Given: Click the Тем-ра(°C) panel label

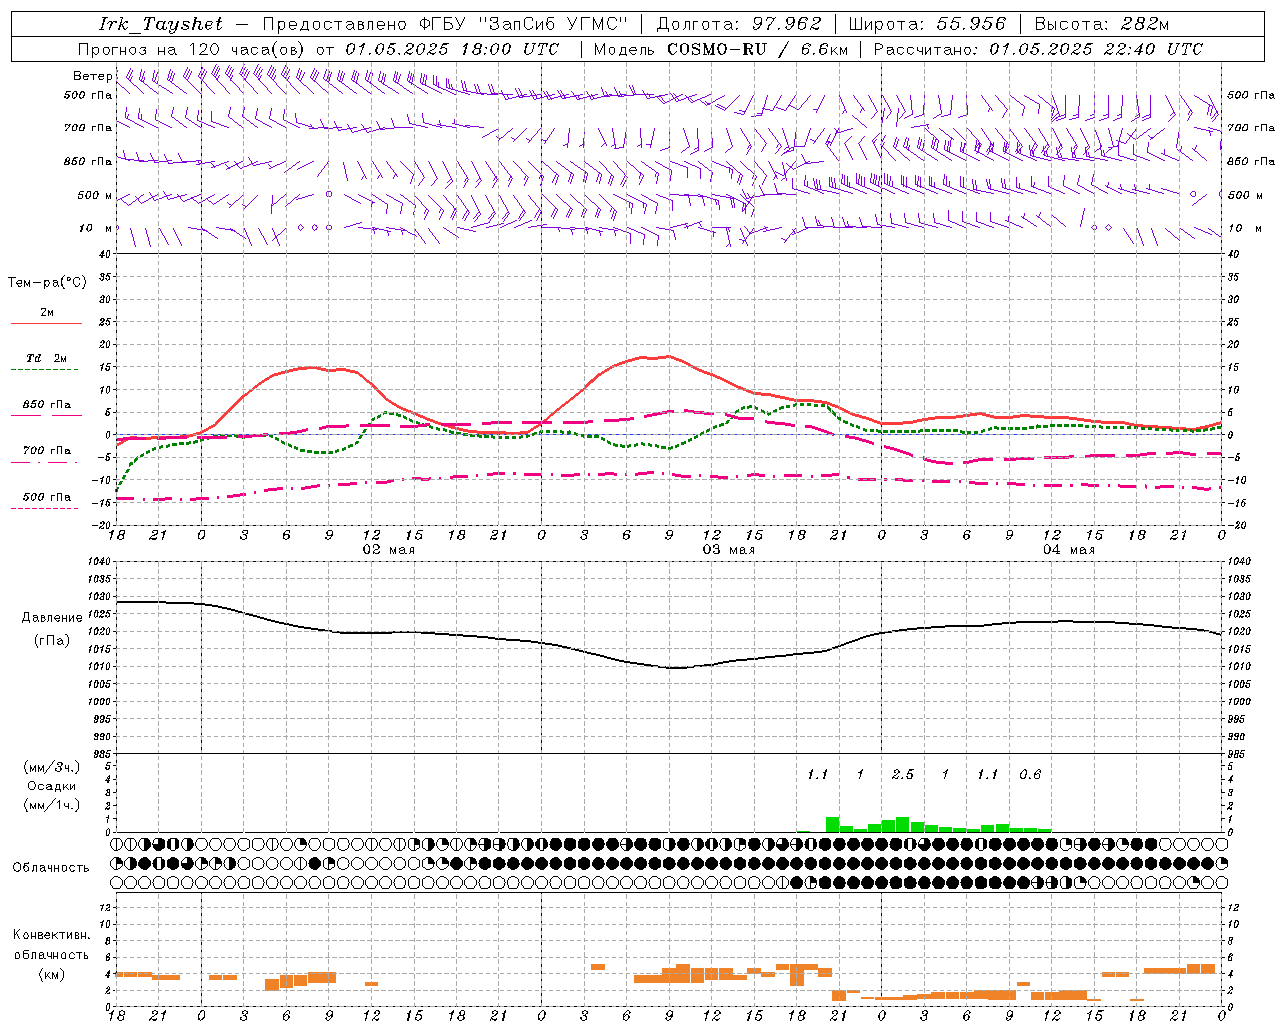Looking at the screenshot, I should point(47,283).
